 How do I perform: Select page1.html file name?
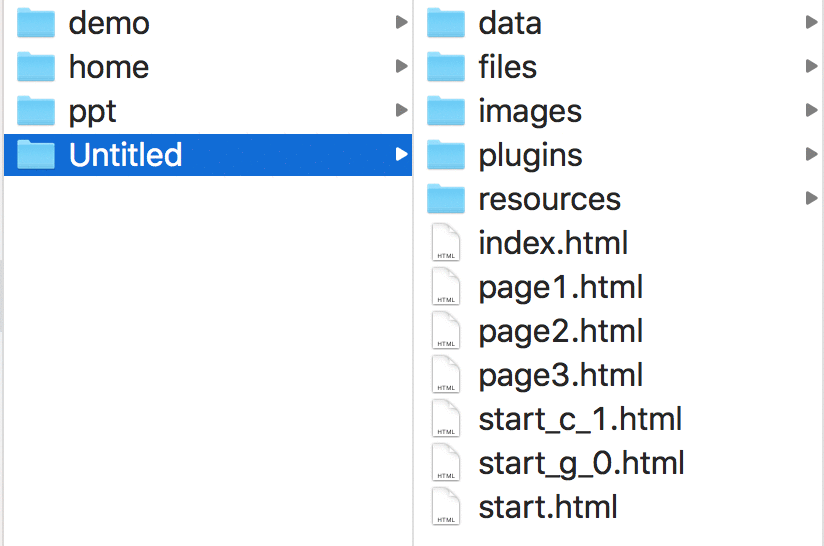560,288
